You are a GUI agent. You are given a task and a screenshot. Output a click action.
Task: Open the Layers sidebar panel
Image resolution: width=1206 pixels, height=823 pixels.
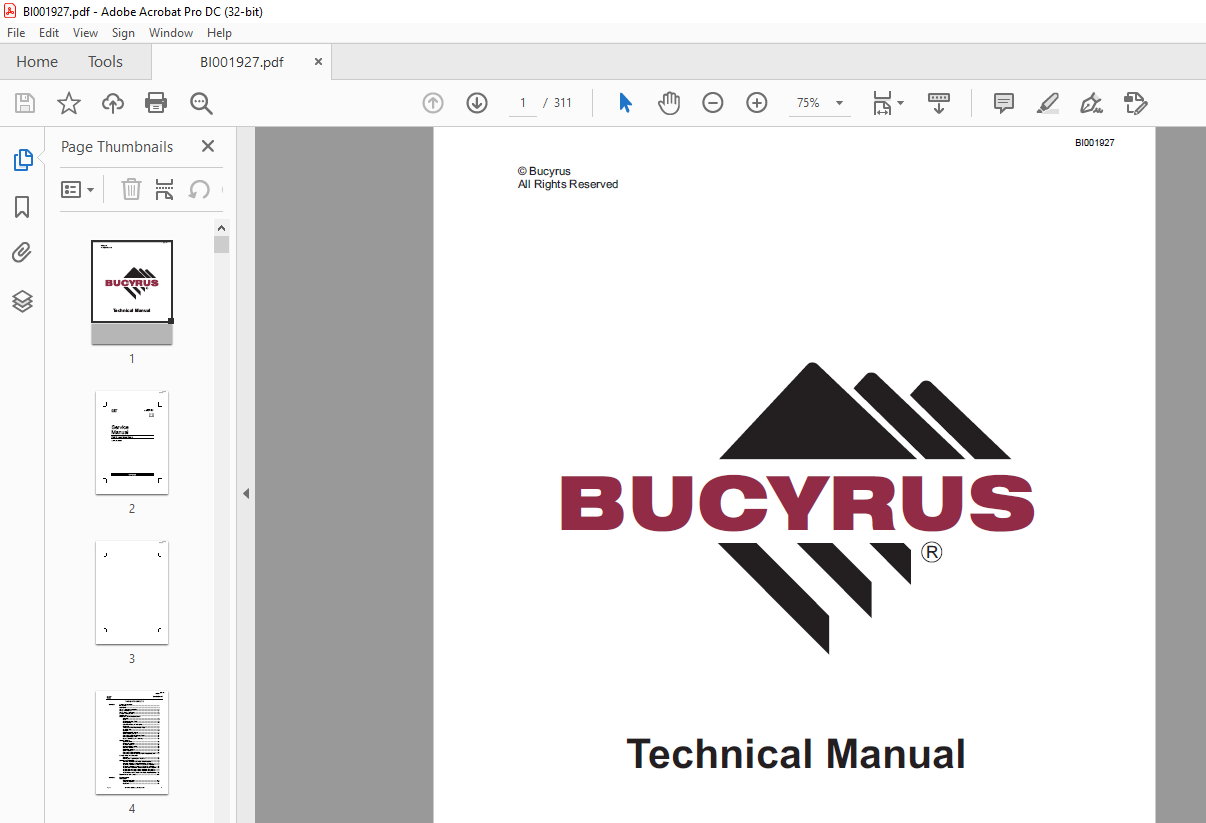point(22,301)
